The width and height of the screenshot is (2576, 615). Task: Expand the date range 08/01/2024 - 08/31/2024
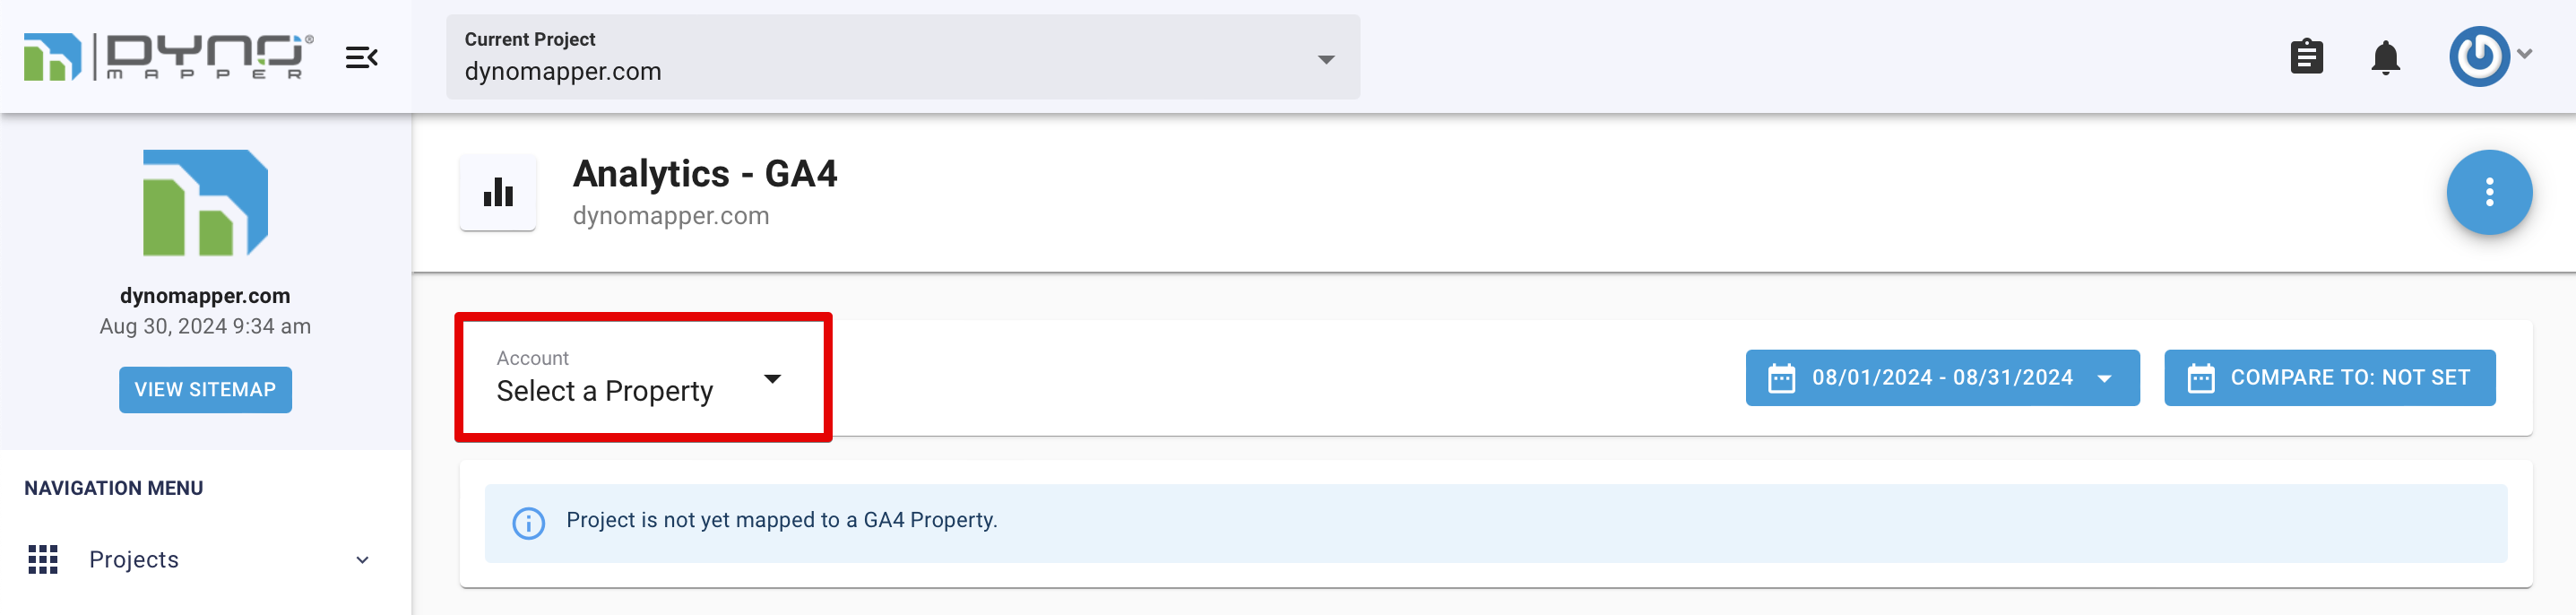point(1941,378)
